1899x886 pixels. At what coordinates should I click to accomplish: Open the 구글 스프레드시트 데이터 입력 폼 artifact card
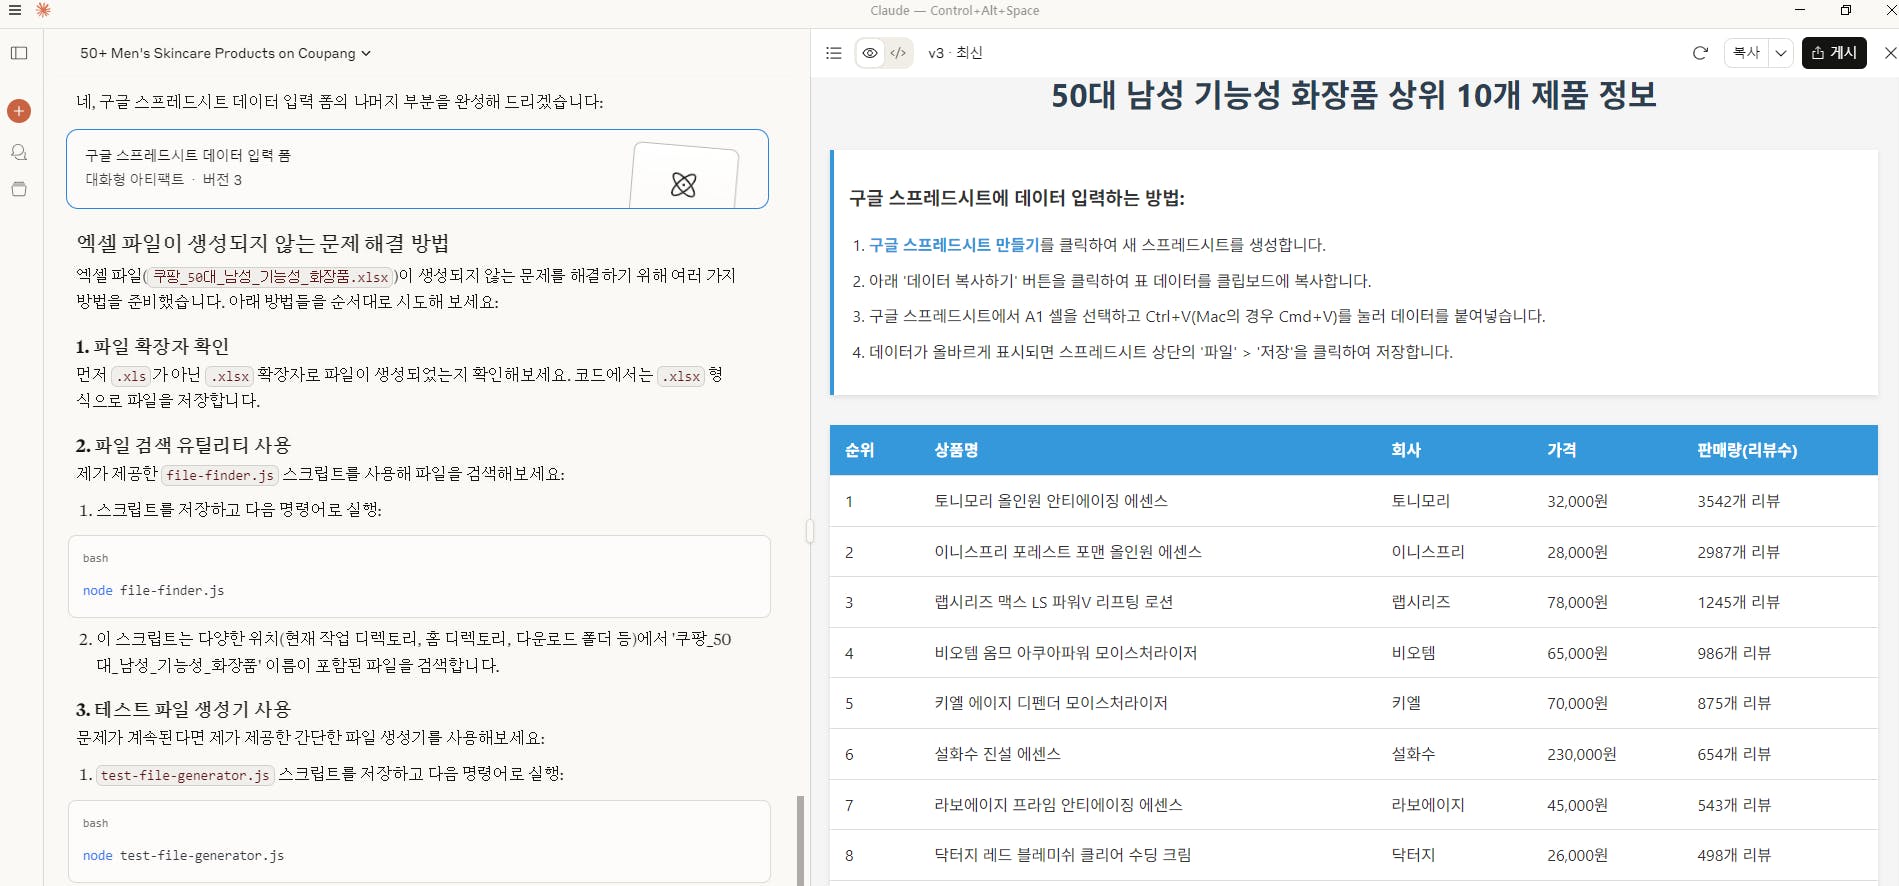coord(417,169)
